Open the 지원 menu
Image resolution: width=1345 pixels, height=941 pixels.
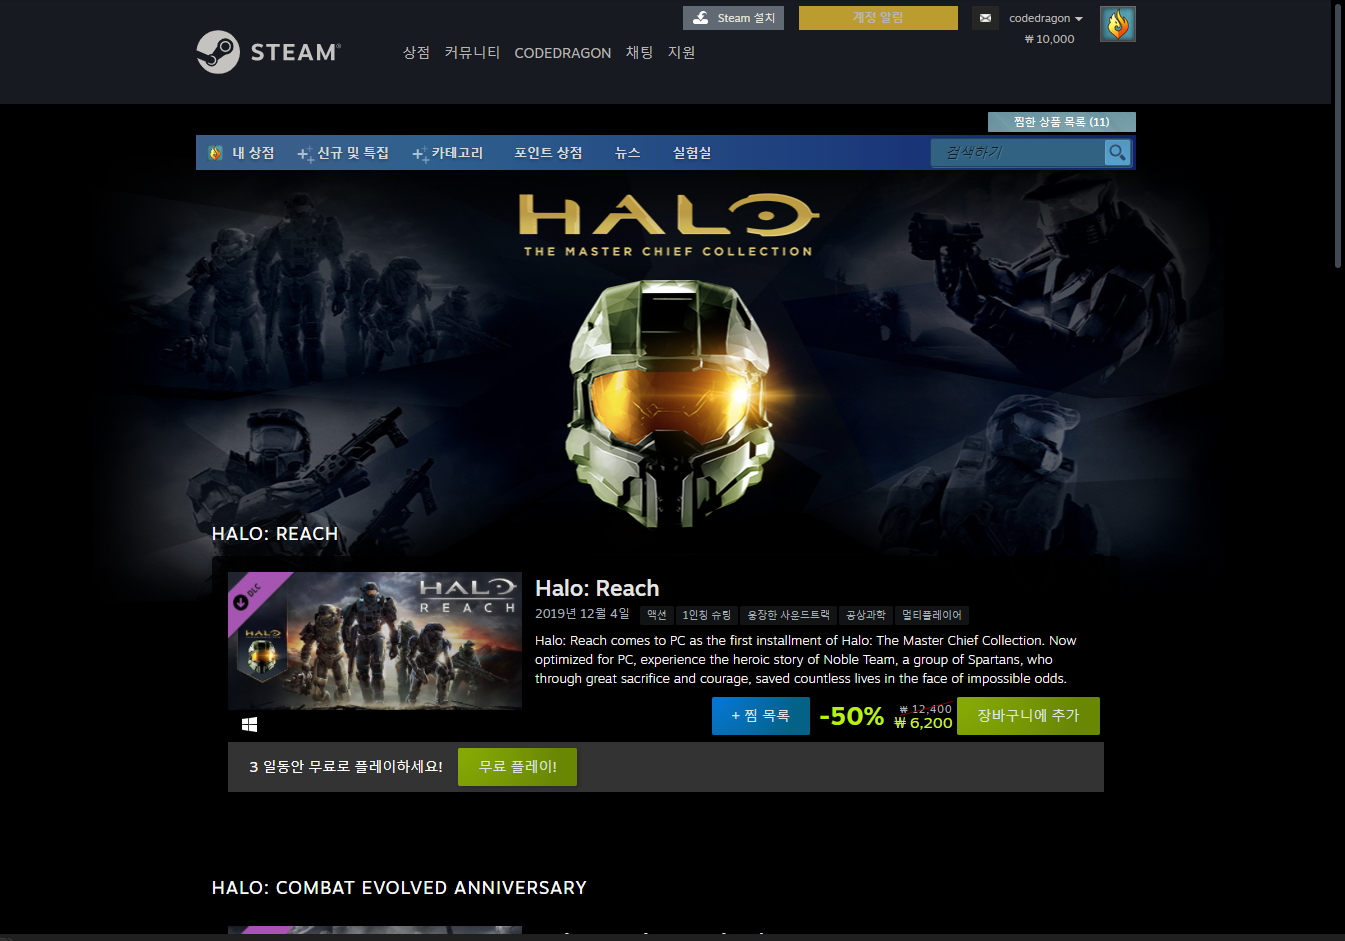pyautogui.click(x=681, y=52)
